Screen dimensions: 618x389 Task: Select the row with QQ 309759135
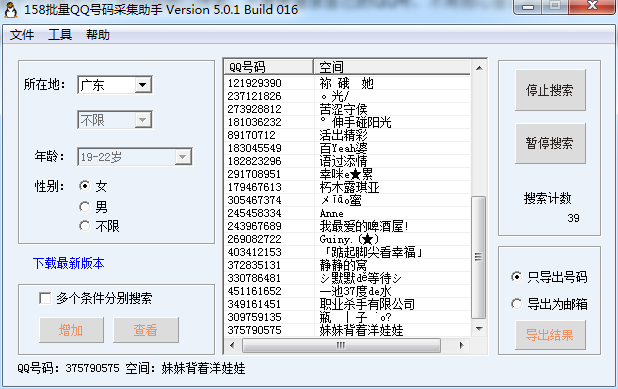coord(348,317)
